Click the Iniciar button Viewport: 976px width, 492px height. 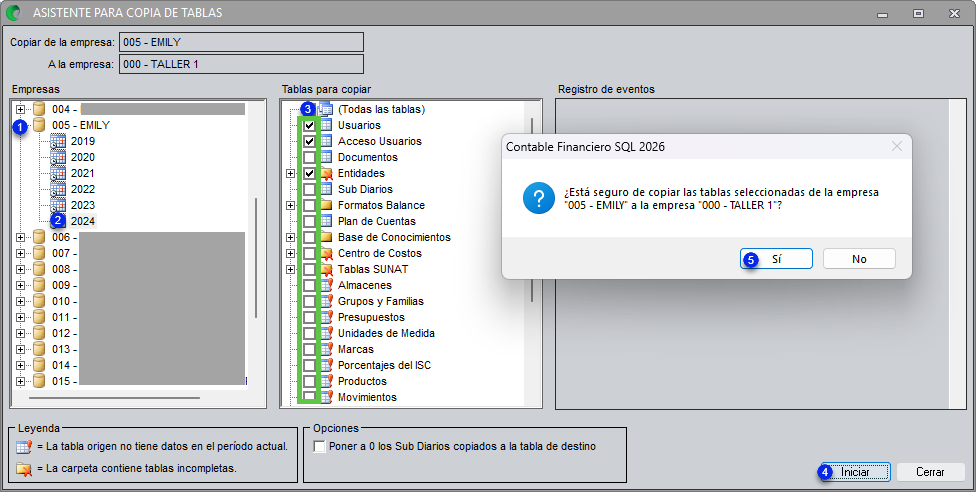click(855, 472)
